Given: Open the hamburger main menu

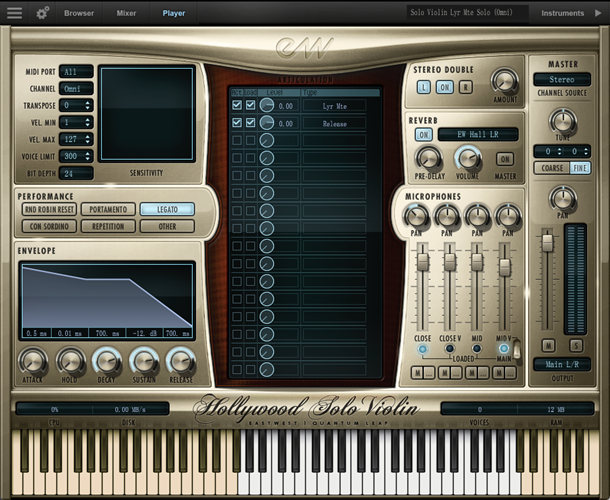Looking at the screenshot, I should [14, 13].
